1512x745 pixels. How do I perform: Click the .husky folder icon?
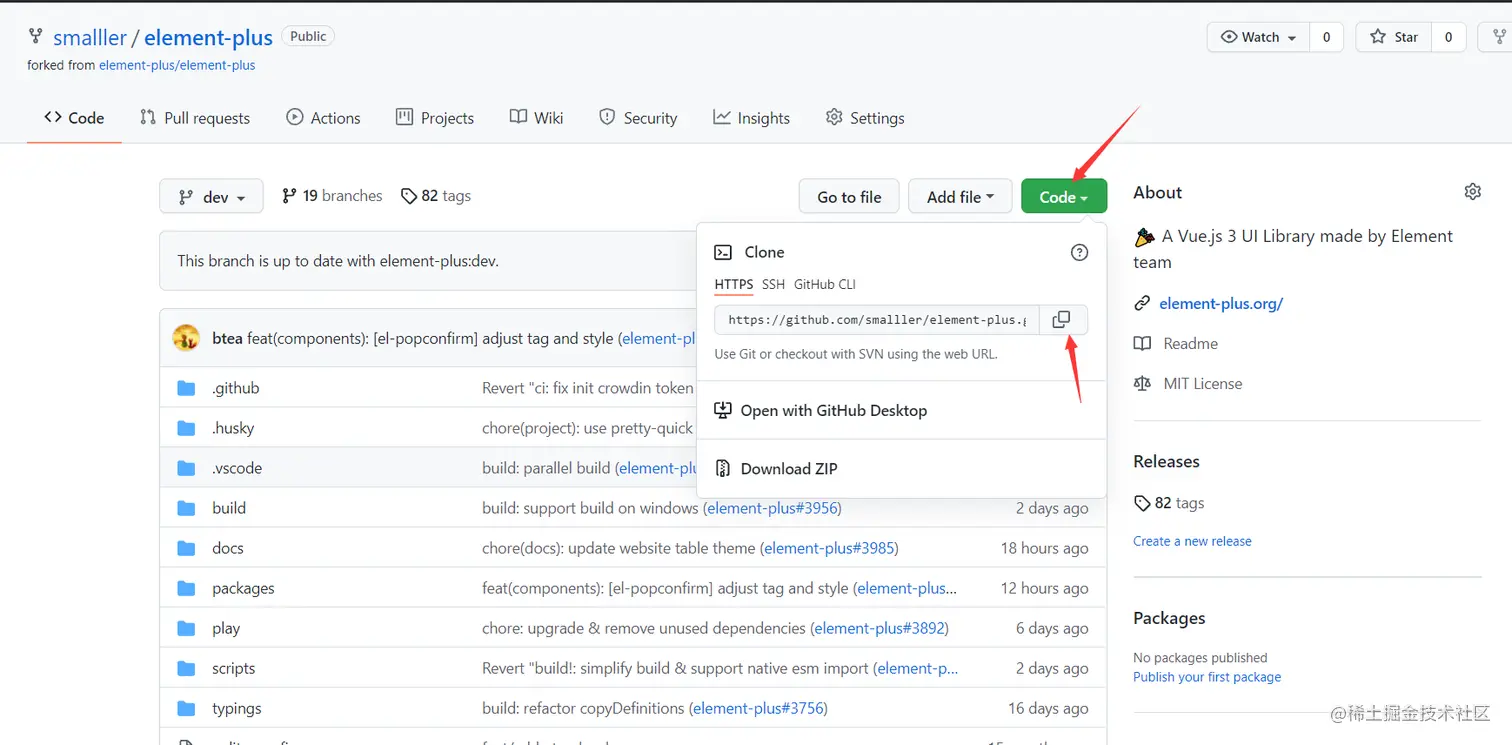point(186,428)
